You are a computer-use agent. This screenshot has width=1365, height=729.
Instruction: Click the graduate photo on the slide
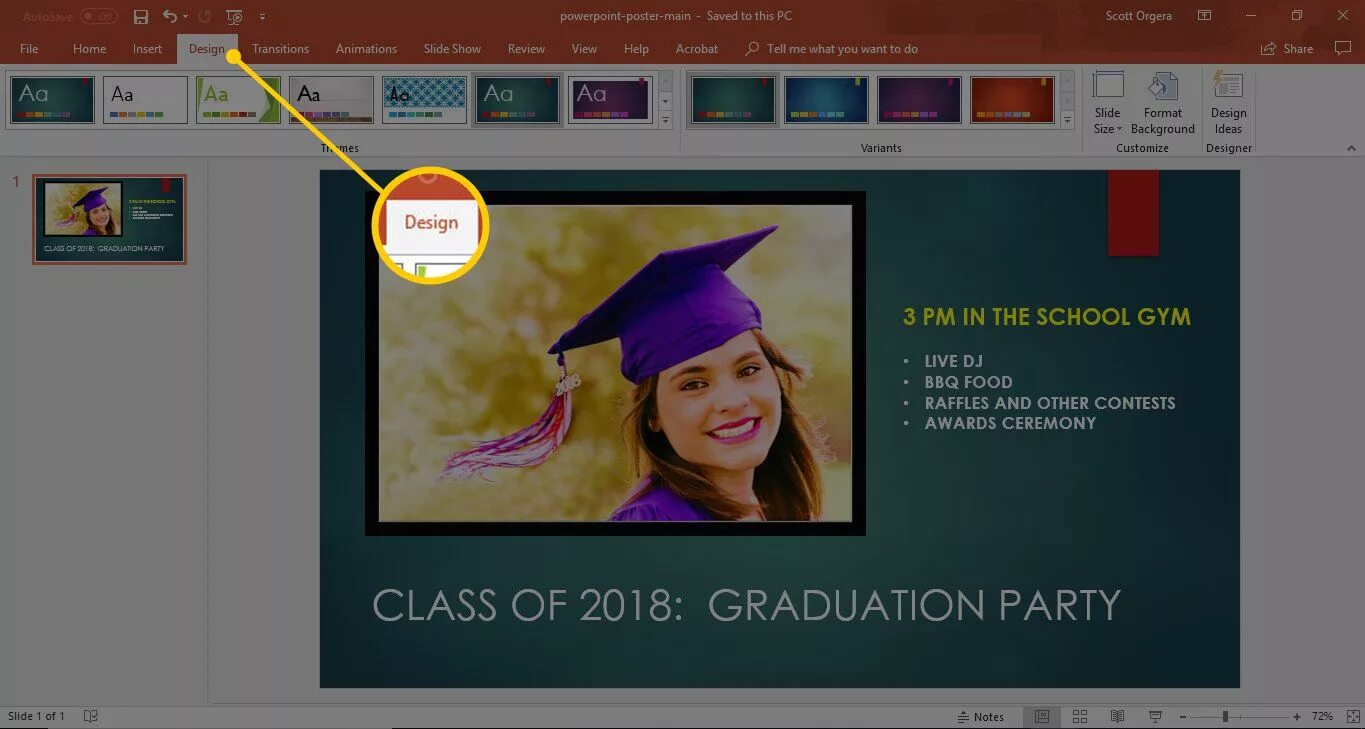coord(615,363)
